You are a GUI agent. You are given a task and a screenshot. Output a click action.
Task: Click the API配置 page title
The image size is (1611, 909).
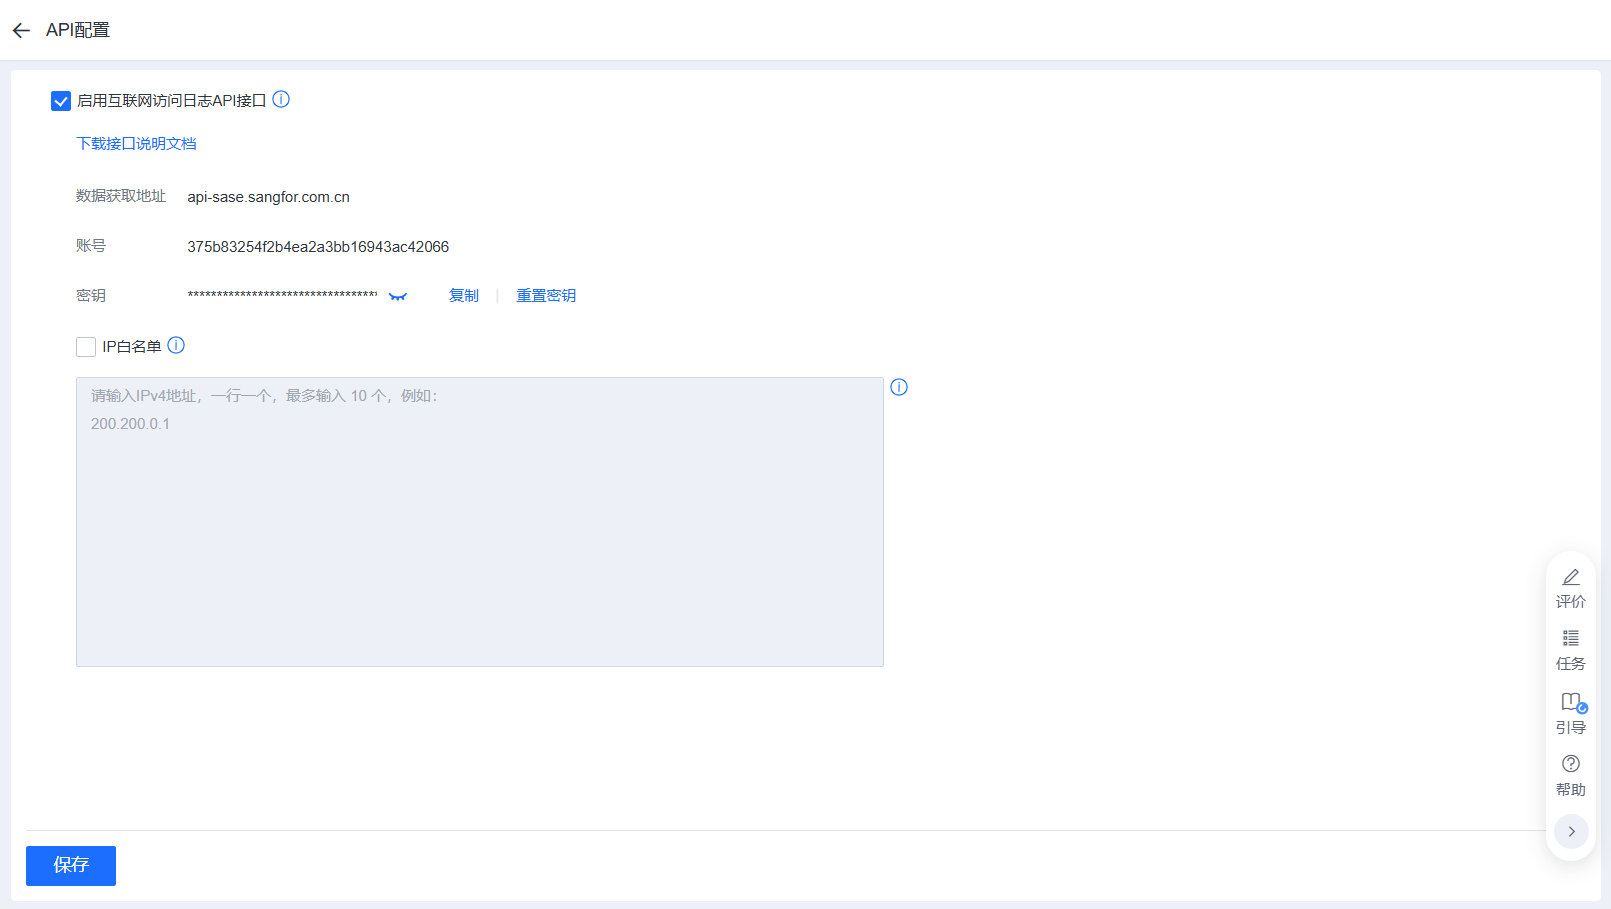click(78, 31)
